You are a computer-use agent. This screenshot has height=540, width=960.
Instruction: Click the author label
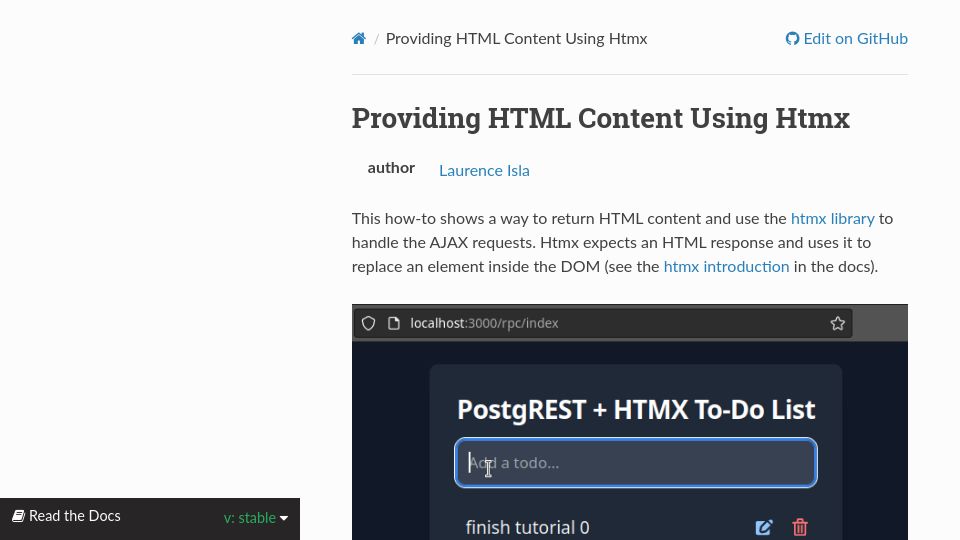click(391, 168)
